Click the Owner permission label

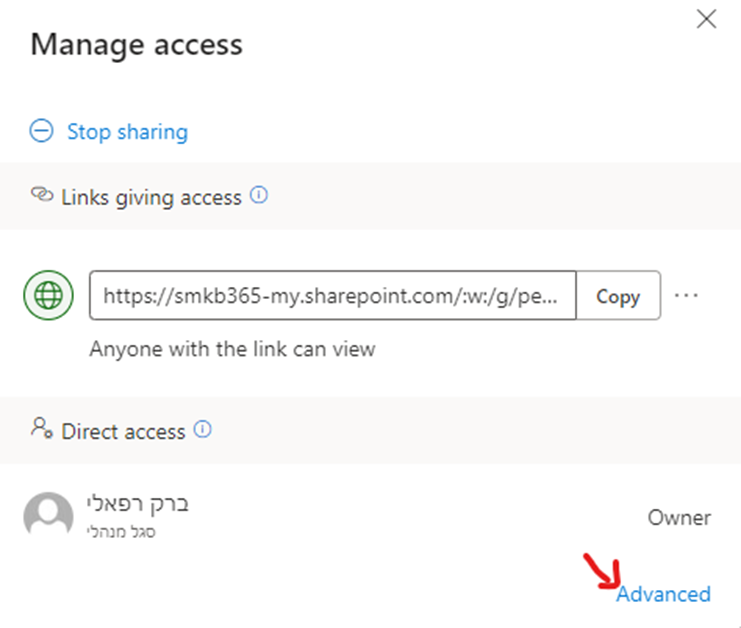[x=679, y=518]
